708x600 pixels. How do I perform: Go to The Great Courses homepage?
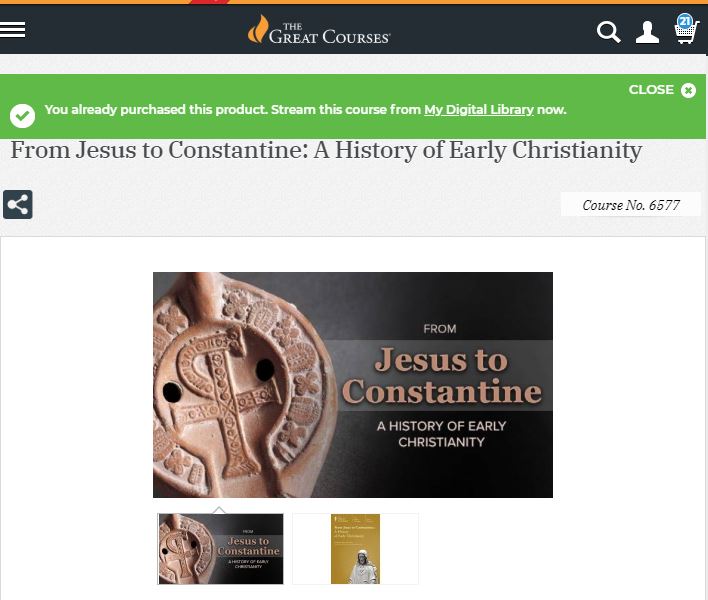[x=319, y=31]
